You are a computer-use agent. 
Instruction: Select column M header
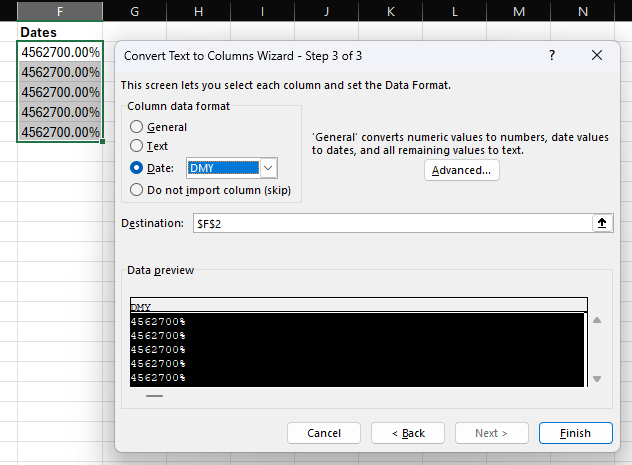pos(519,11)
